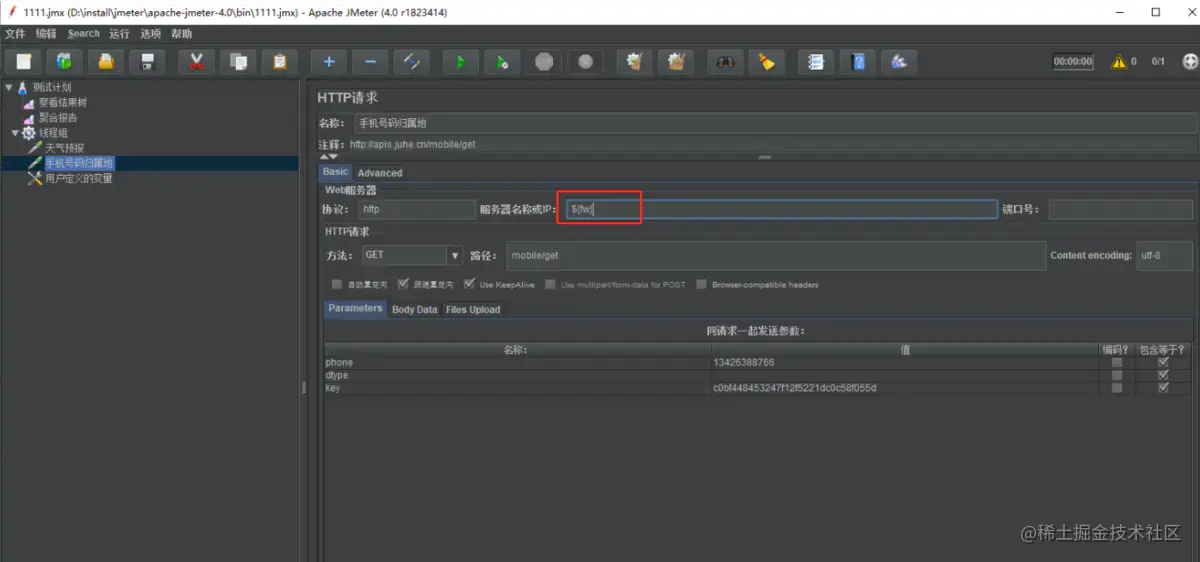Open the 选项 menu
The width and height of the screenshot is (1200, 562).
[x=151, y=34]
